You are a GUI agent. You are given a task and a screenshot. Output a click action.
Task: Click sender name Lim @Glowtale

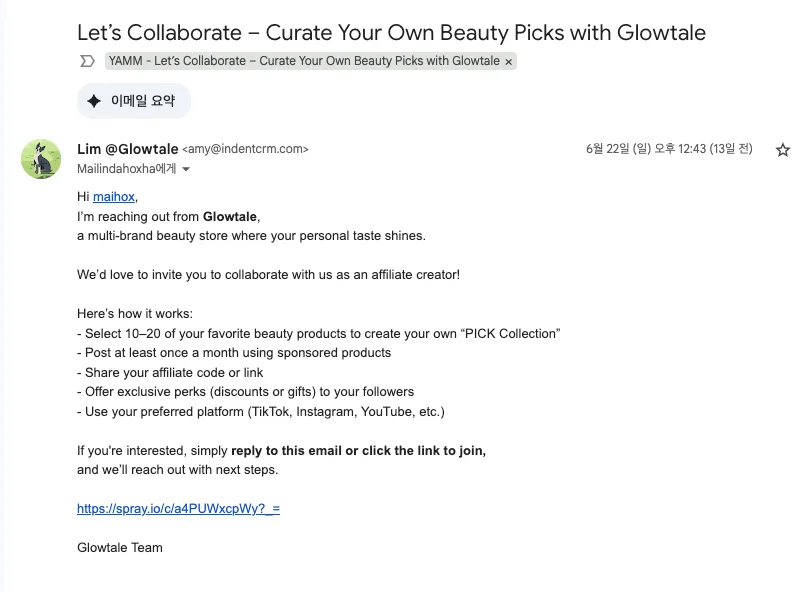click(x=127, y=149)
